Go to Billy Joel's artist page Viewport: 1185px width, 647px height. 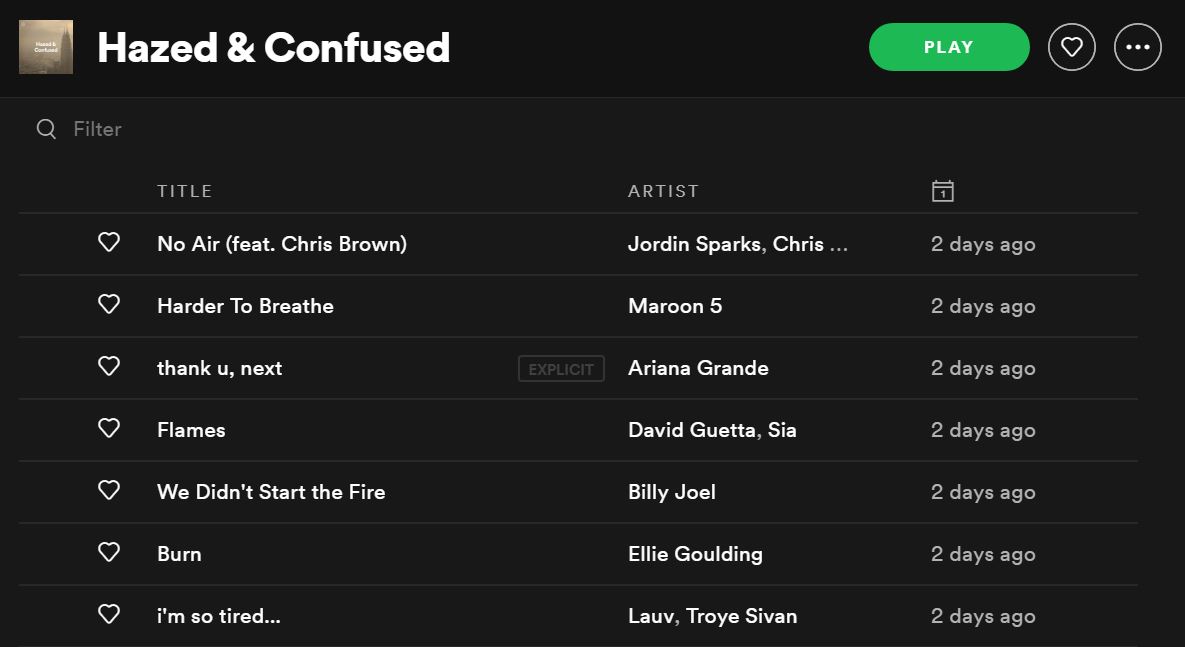tap(672, 492)
